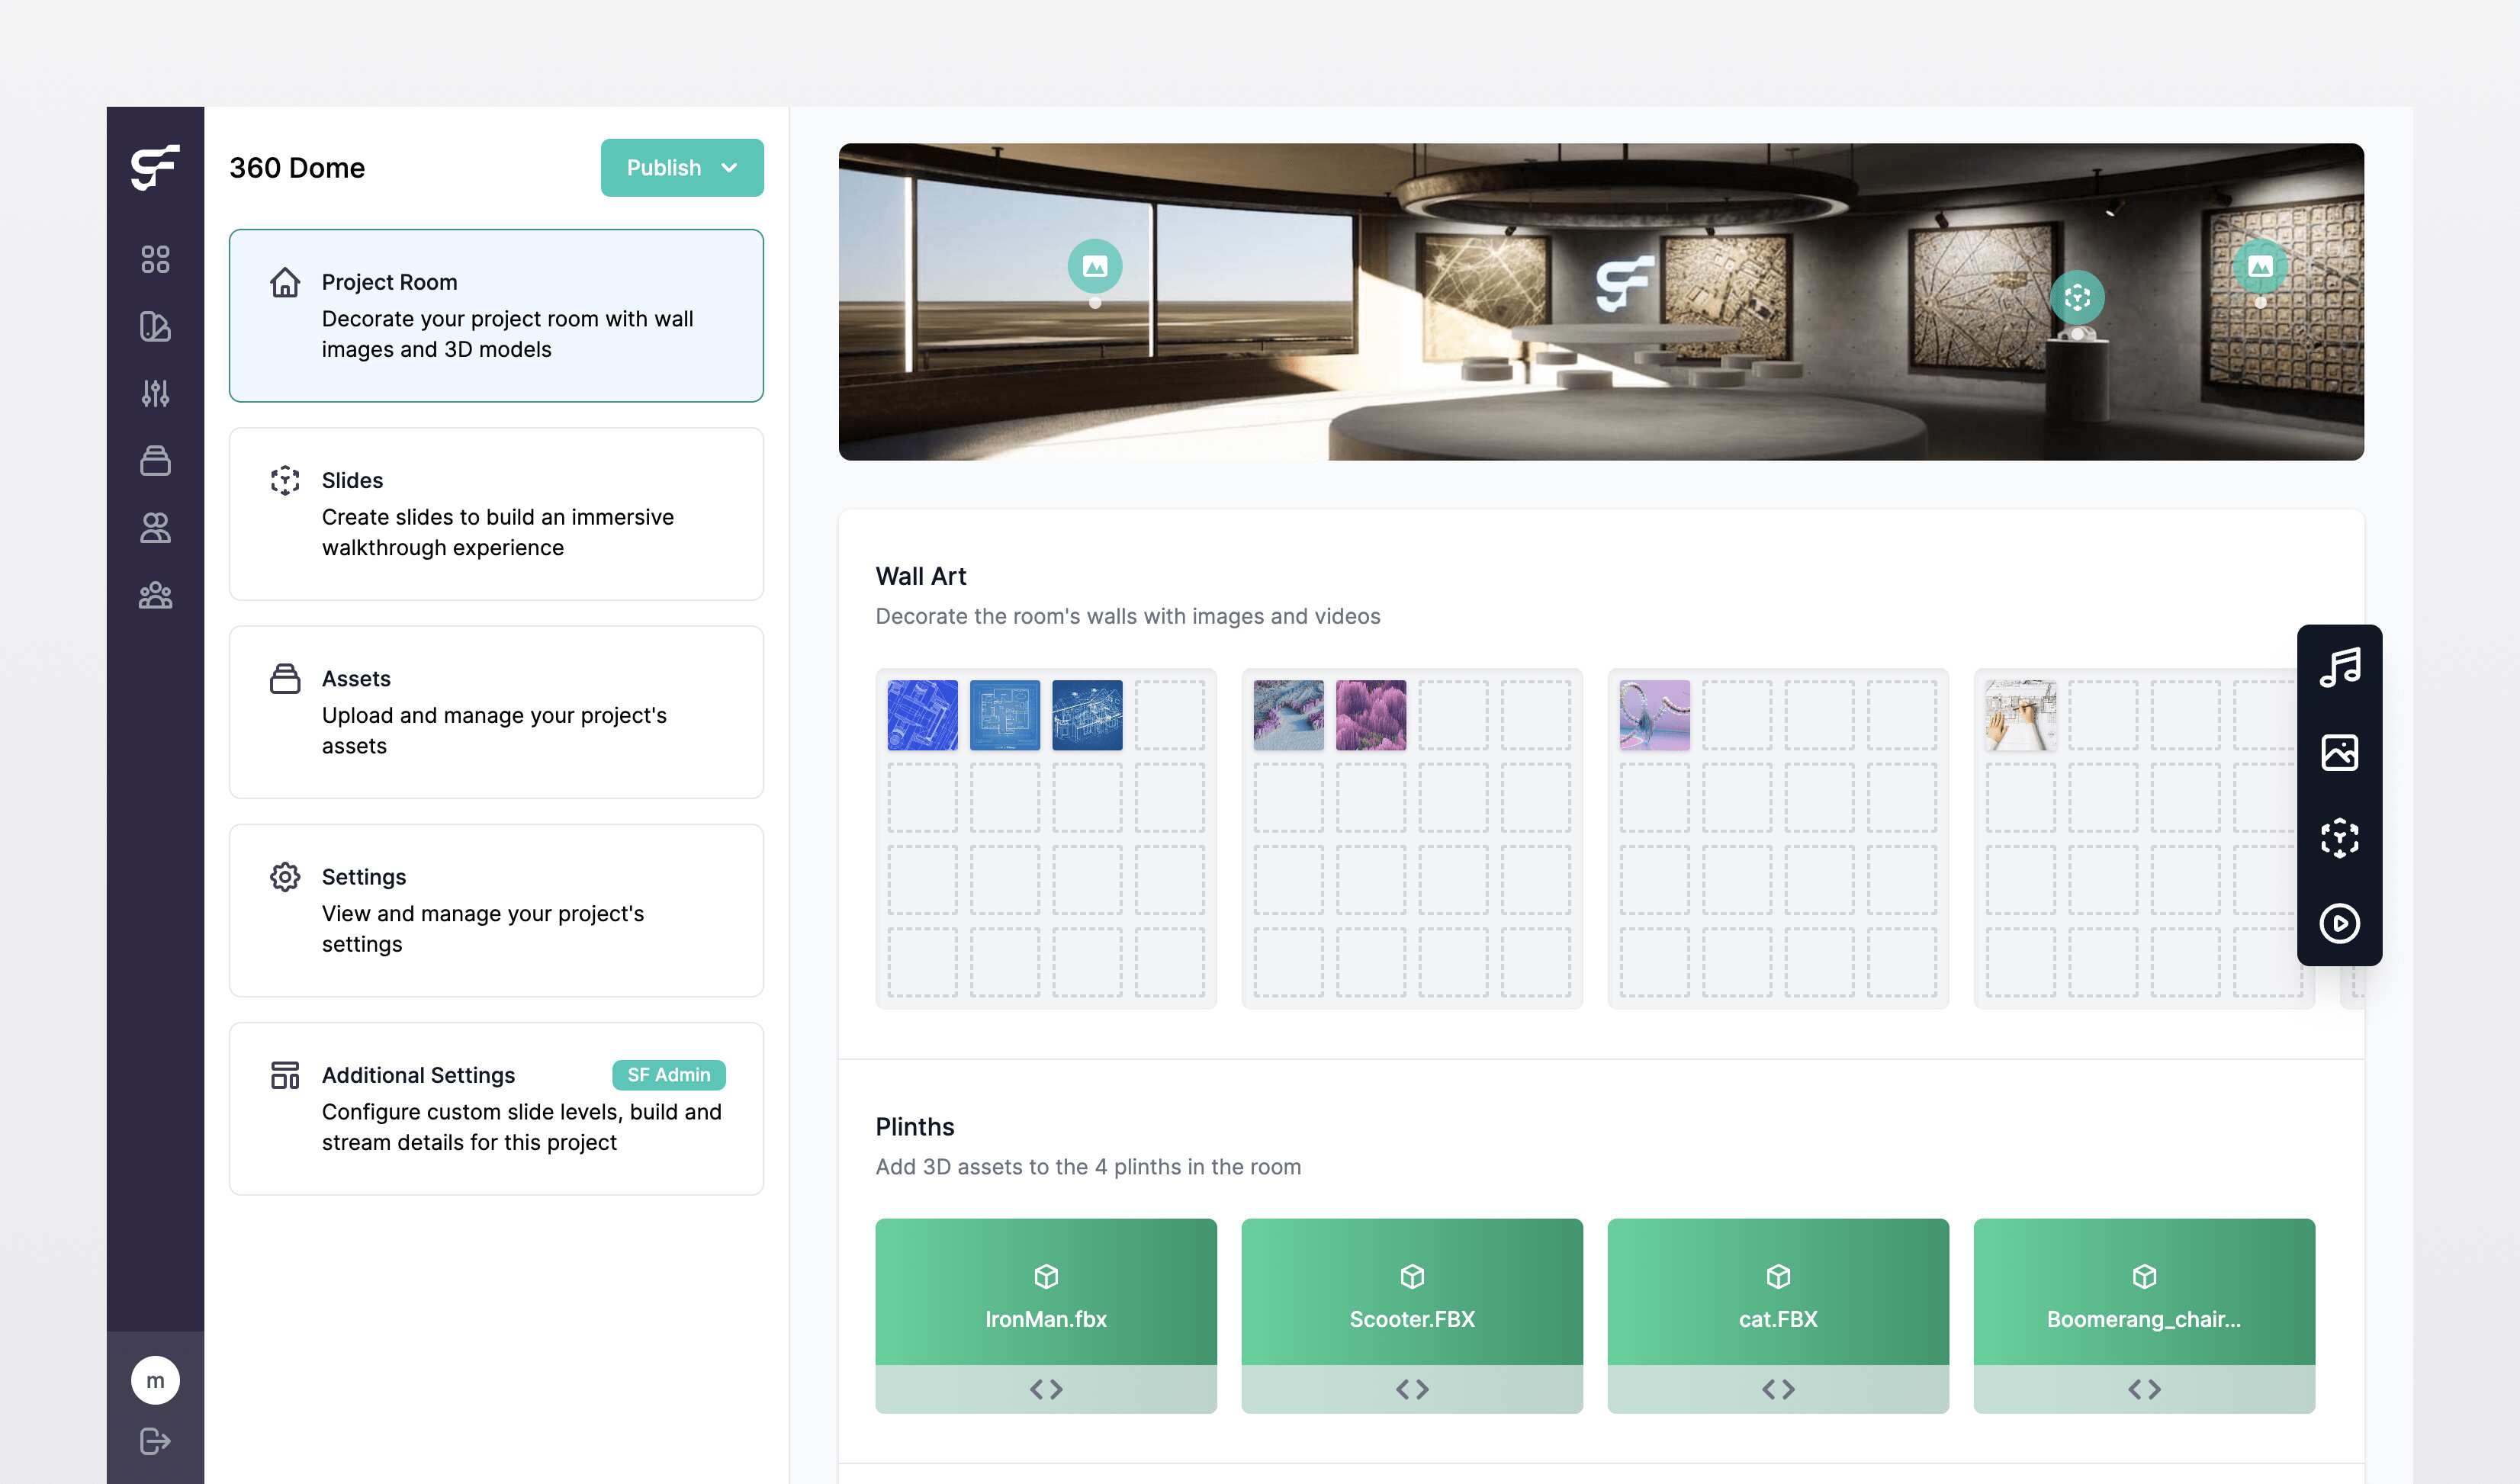Select the themes palette icon in sidebar
2520x1484 pixels.
coord(155,326)
